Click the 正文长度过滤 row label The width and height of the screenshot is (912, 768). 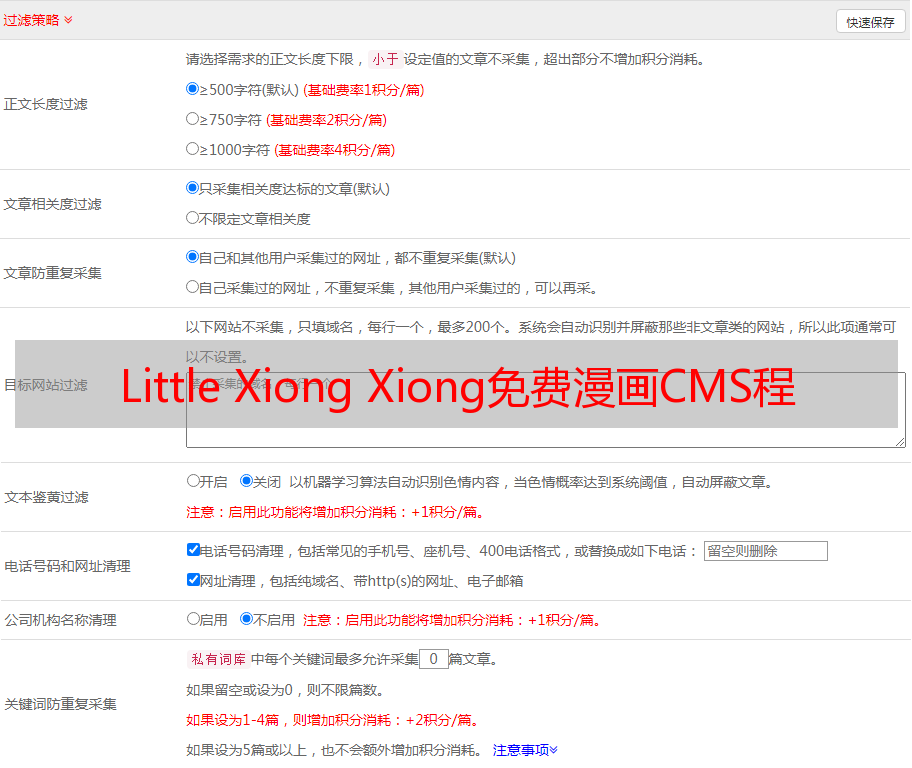pos(45,104)
